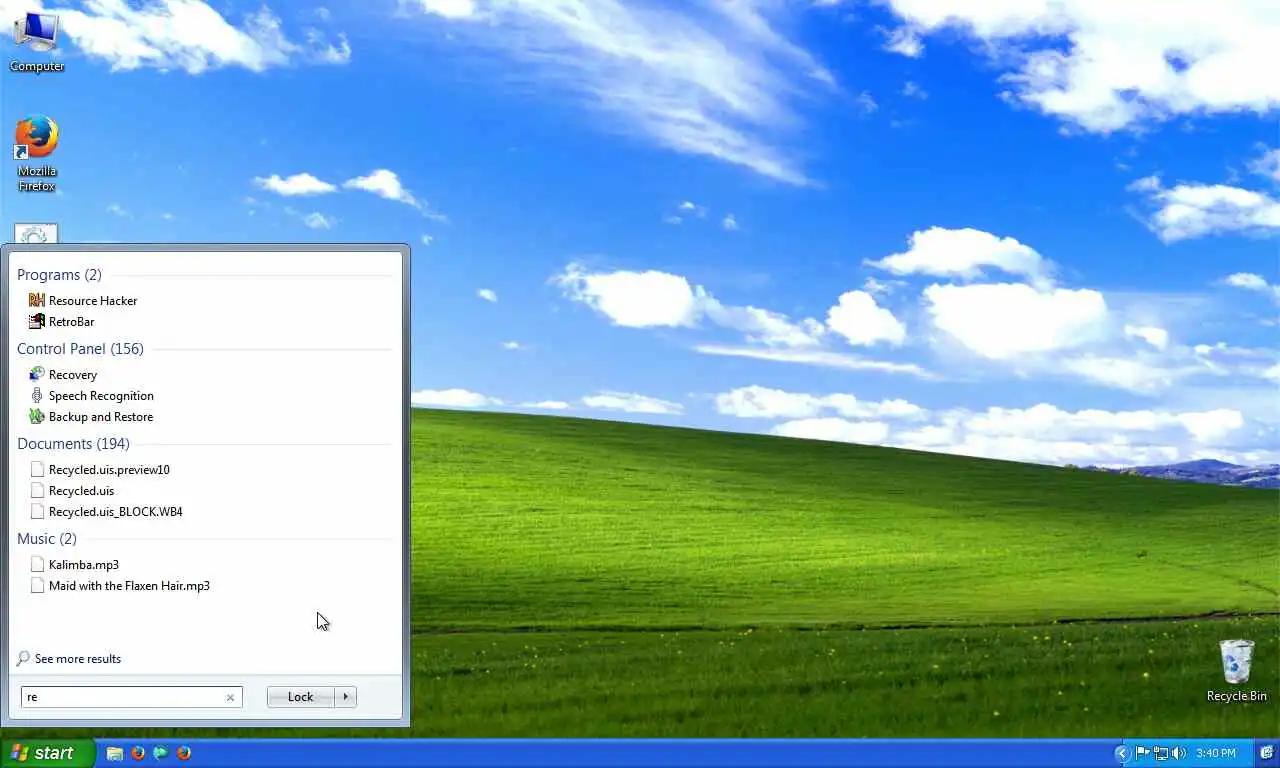
Task: Click the start button
Action: [x=47, y=753]
